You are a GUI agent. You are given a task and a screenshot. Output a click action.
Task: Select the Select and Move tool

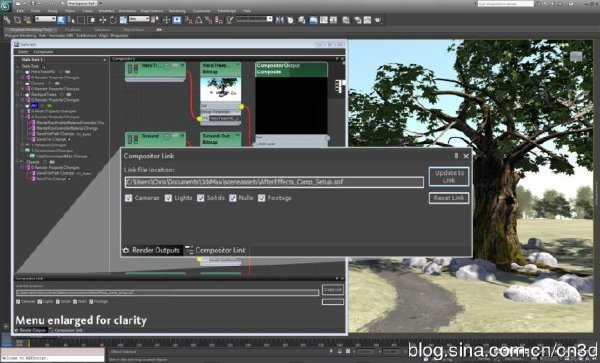tap(103, 20)
